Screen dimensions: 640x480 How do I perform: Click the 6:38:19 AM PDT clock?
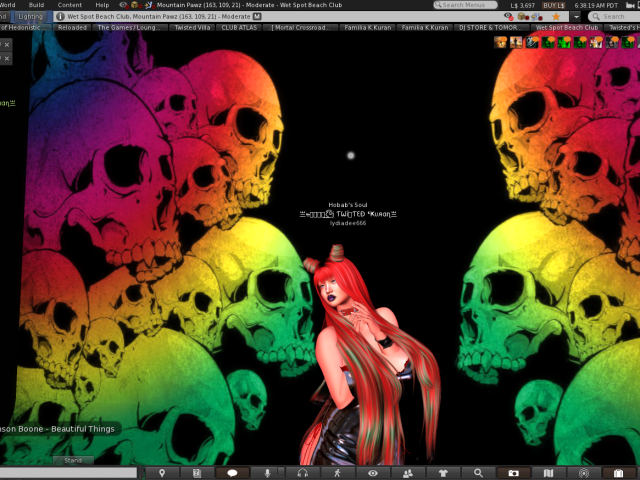coord(596,5)
